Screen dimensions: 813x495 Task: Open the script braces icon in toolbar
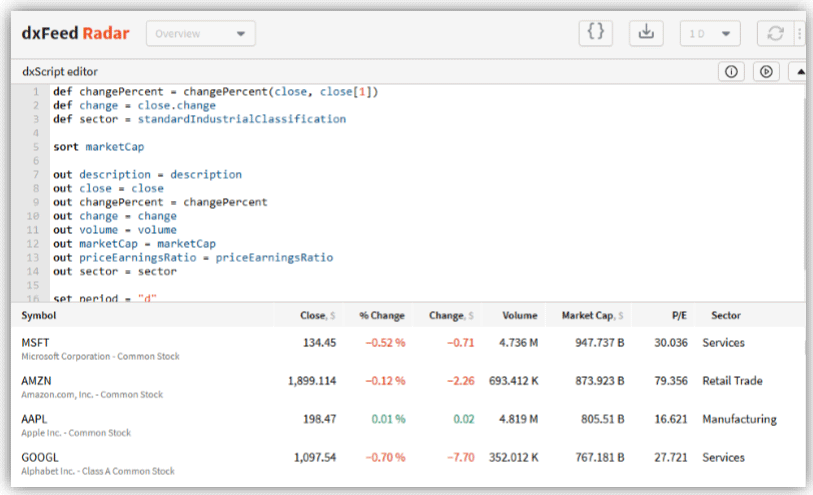(x=595, y=33)
